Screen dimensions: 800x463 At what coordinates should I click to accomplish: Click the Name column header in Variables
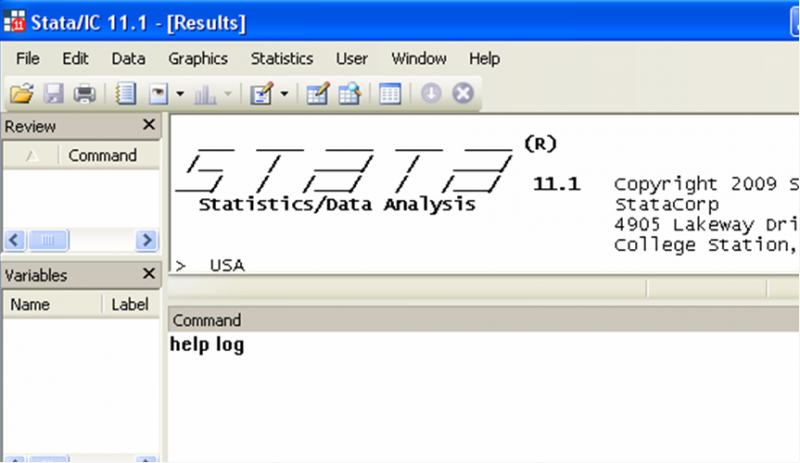click(x=29, y=305)
